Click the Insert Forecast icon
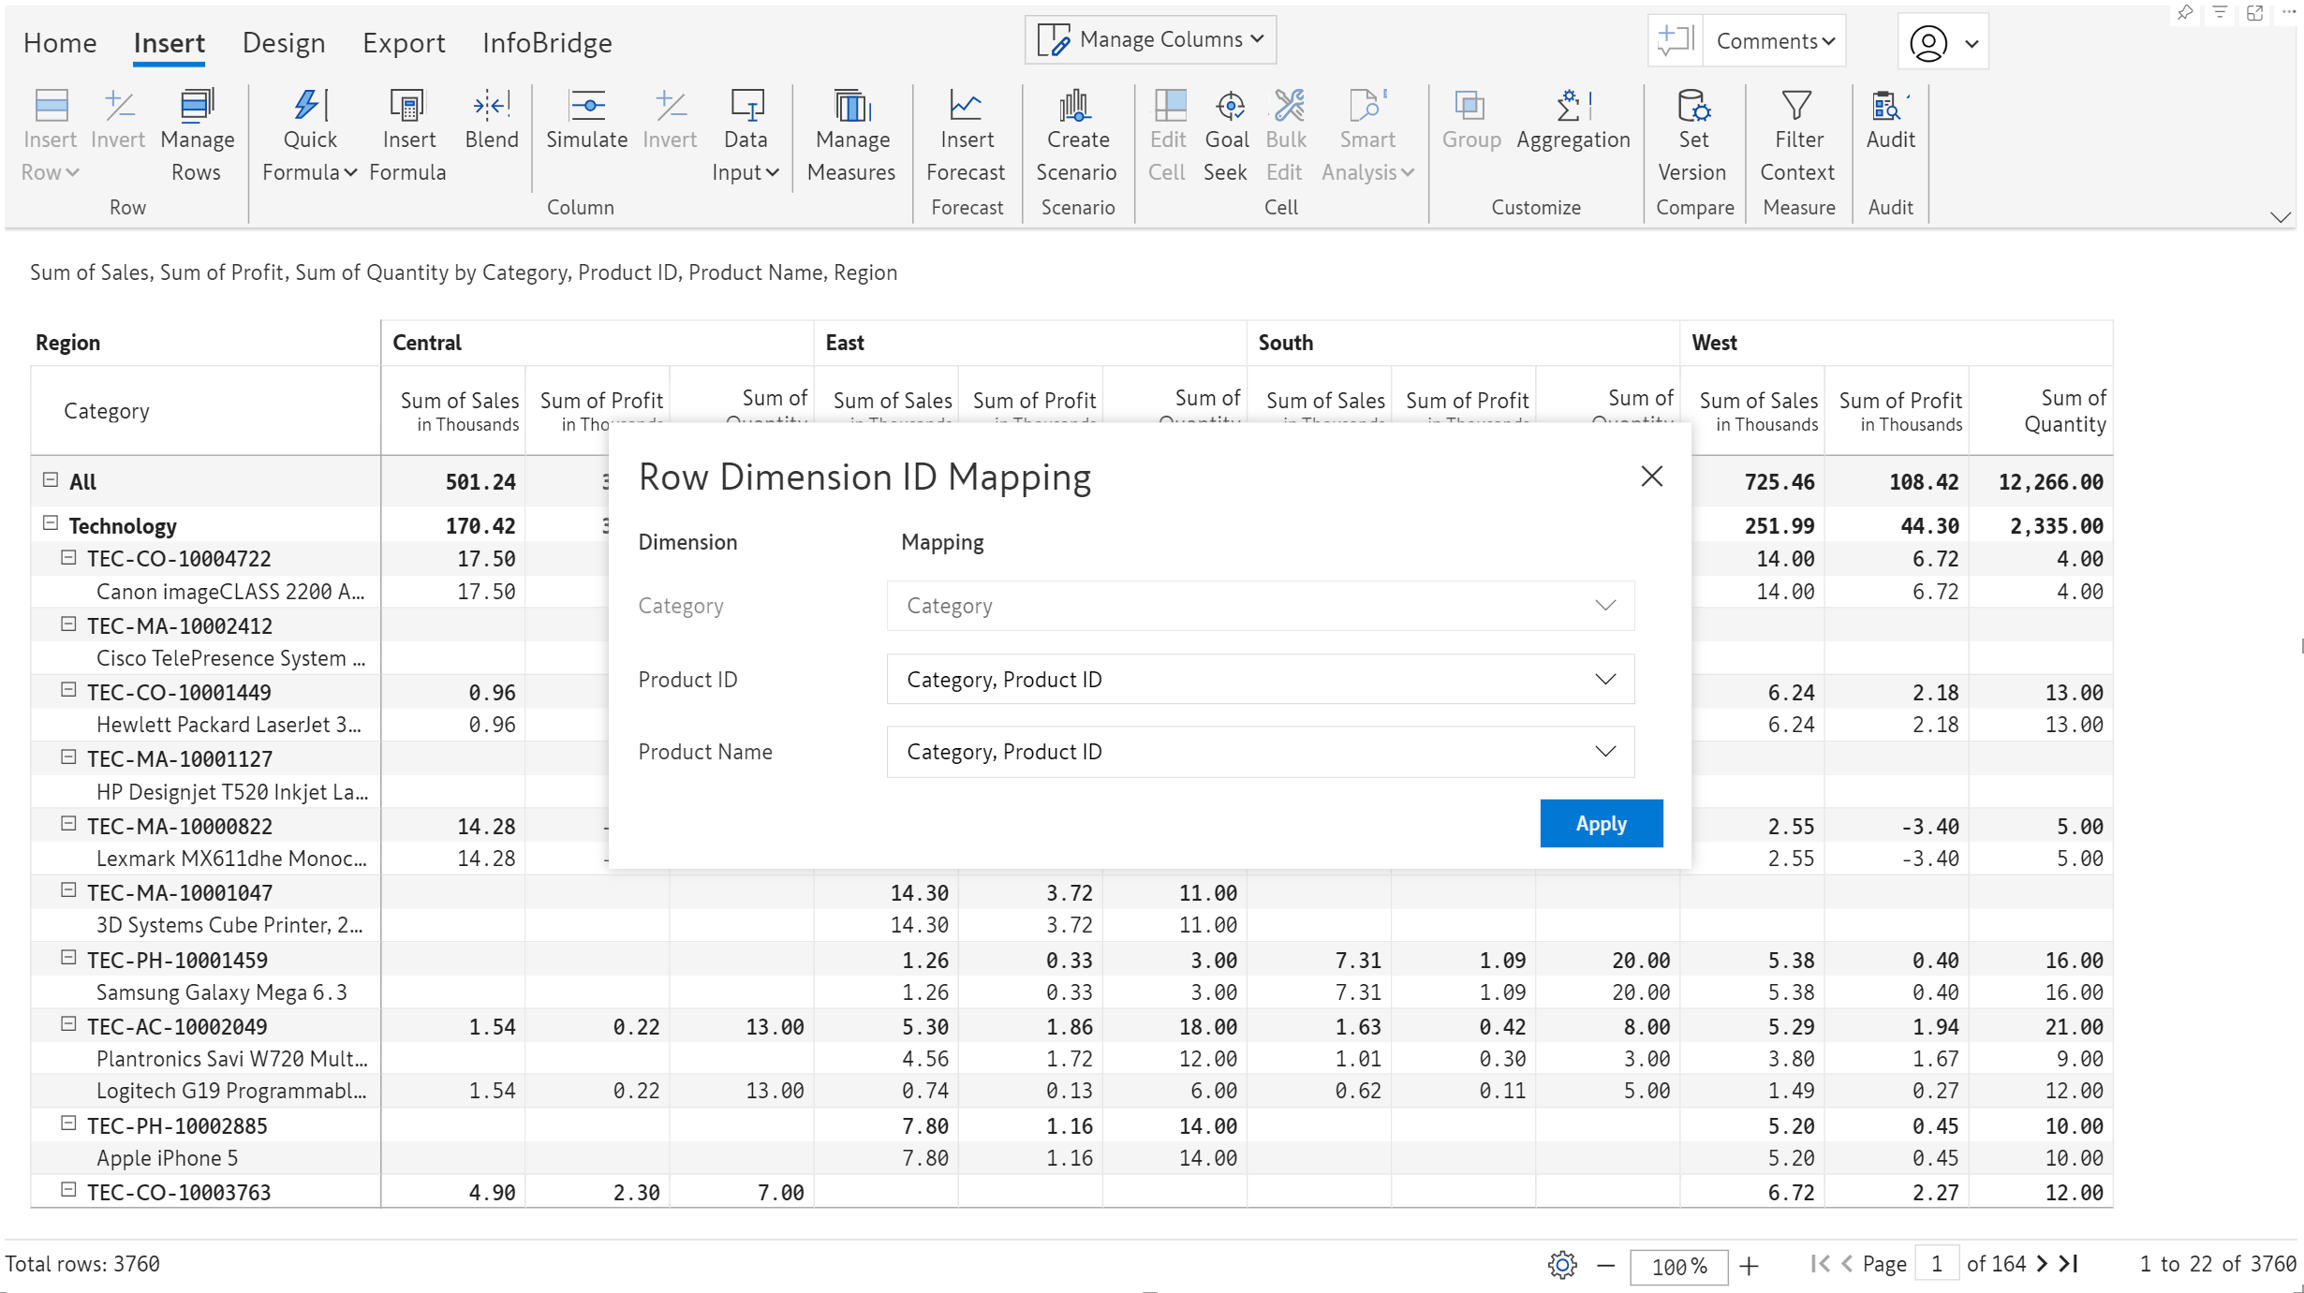2304x1293 pixels. (x=965, y=107)
